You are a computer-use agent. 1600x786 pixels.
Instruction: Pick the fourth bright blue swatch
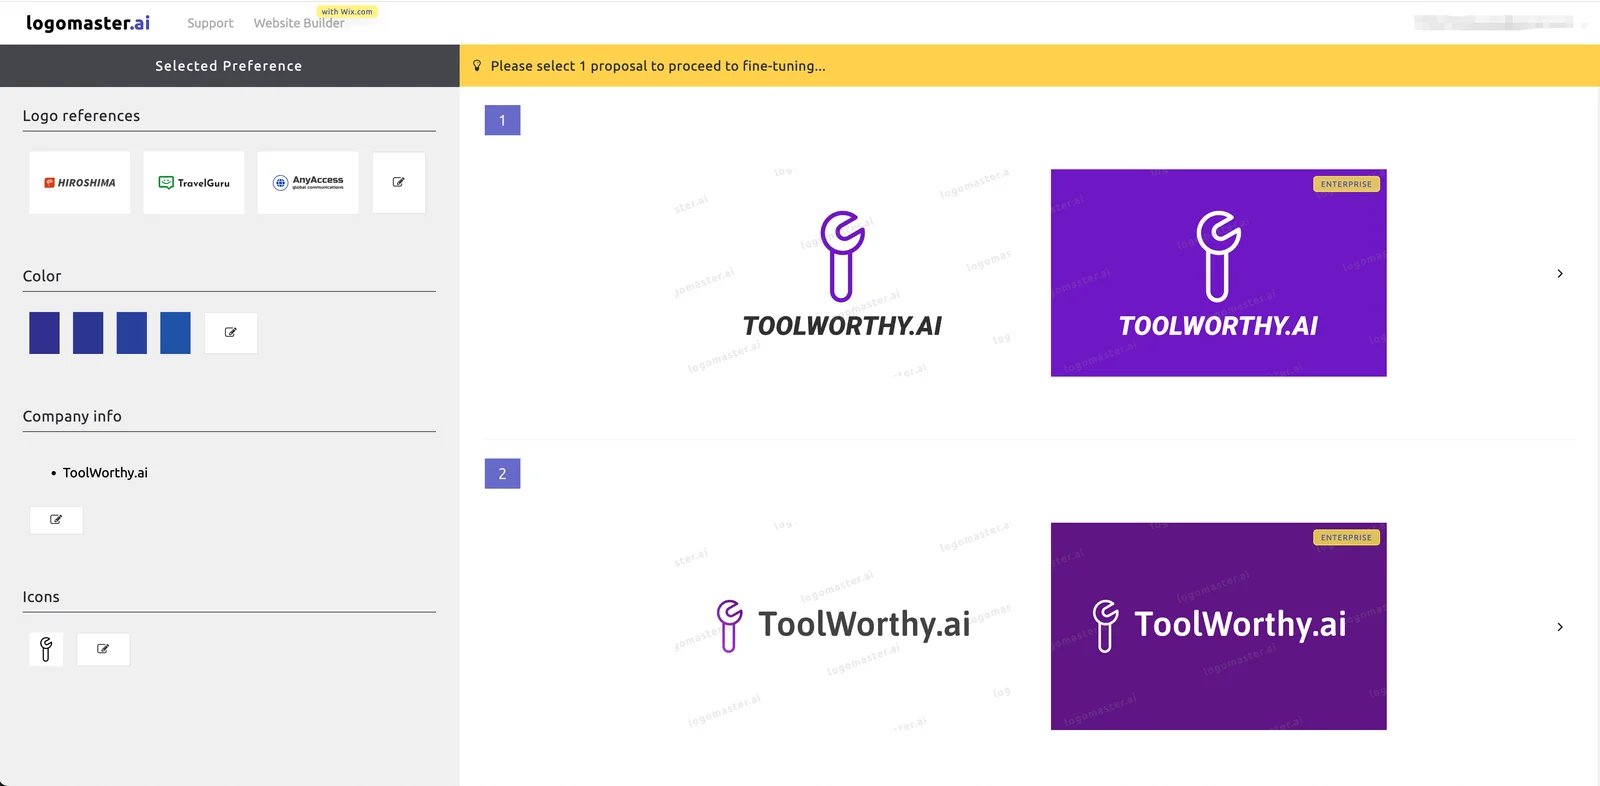pos(175,333)
